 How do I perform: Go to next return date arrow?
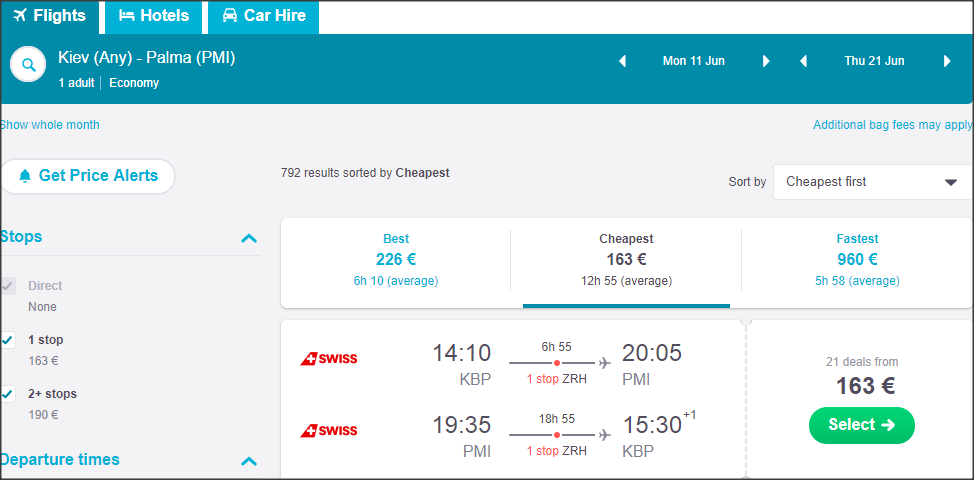pyautogui.click(x=947, y=61)
